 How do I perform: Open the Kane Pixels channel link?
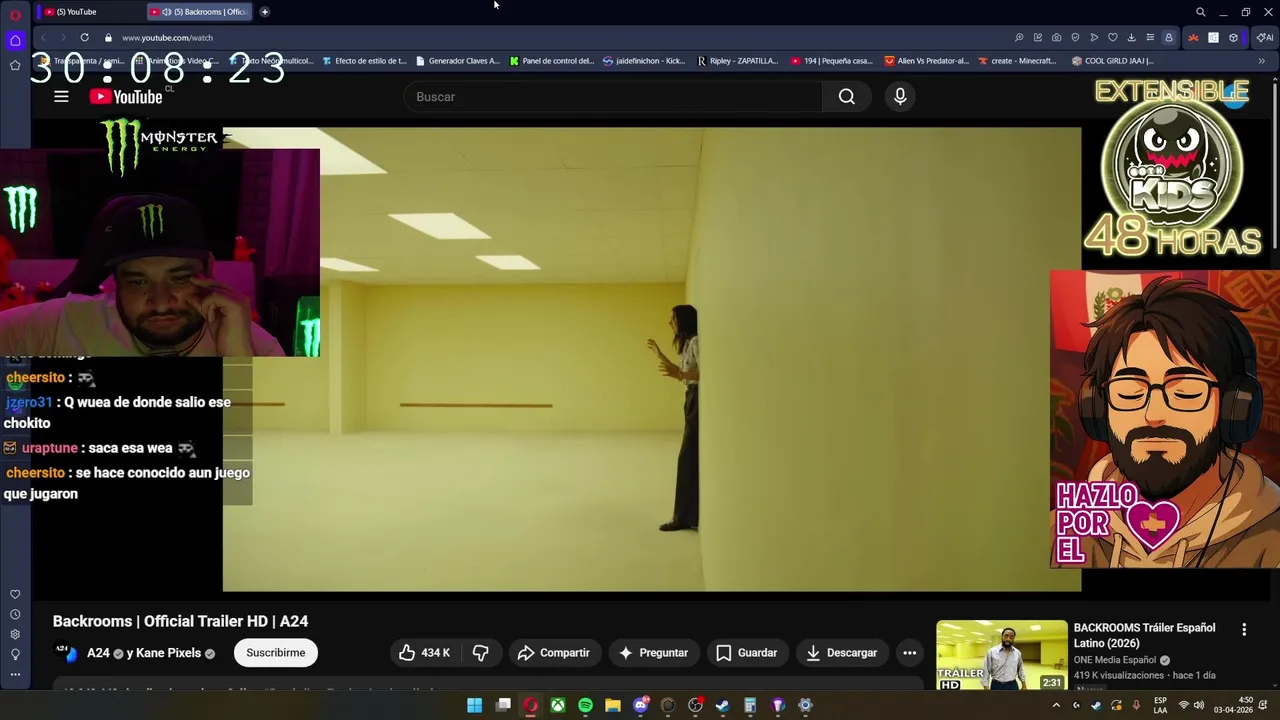click(x=168, y=653)
